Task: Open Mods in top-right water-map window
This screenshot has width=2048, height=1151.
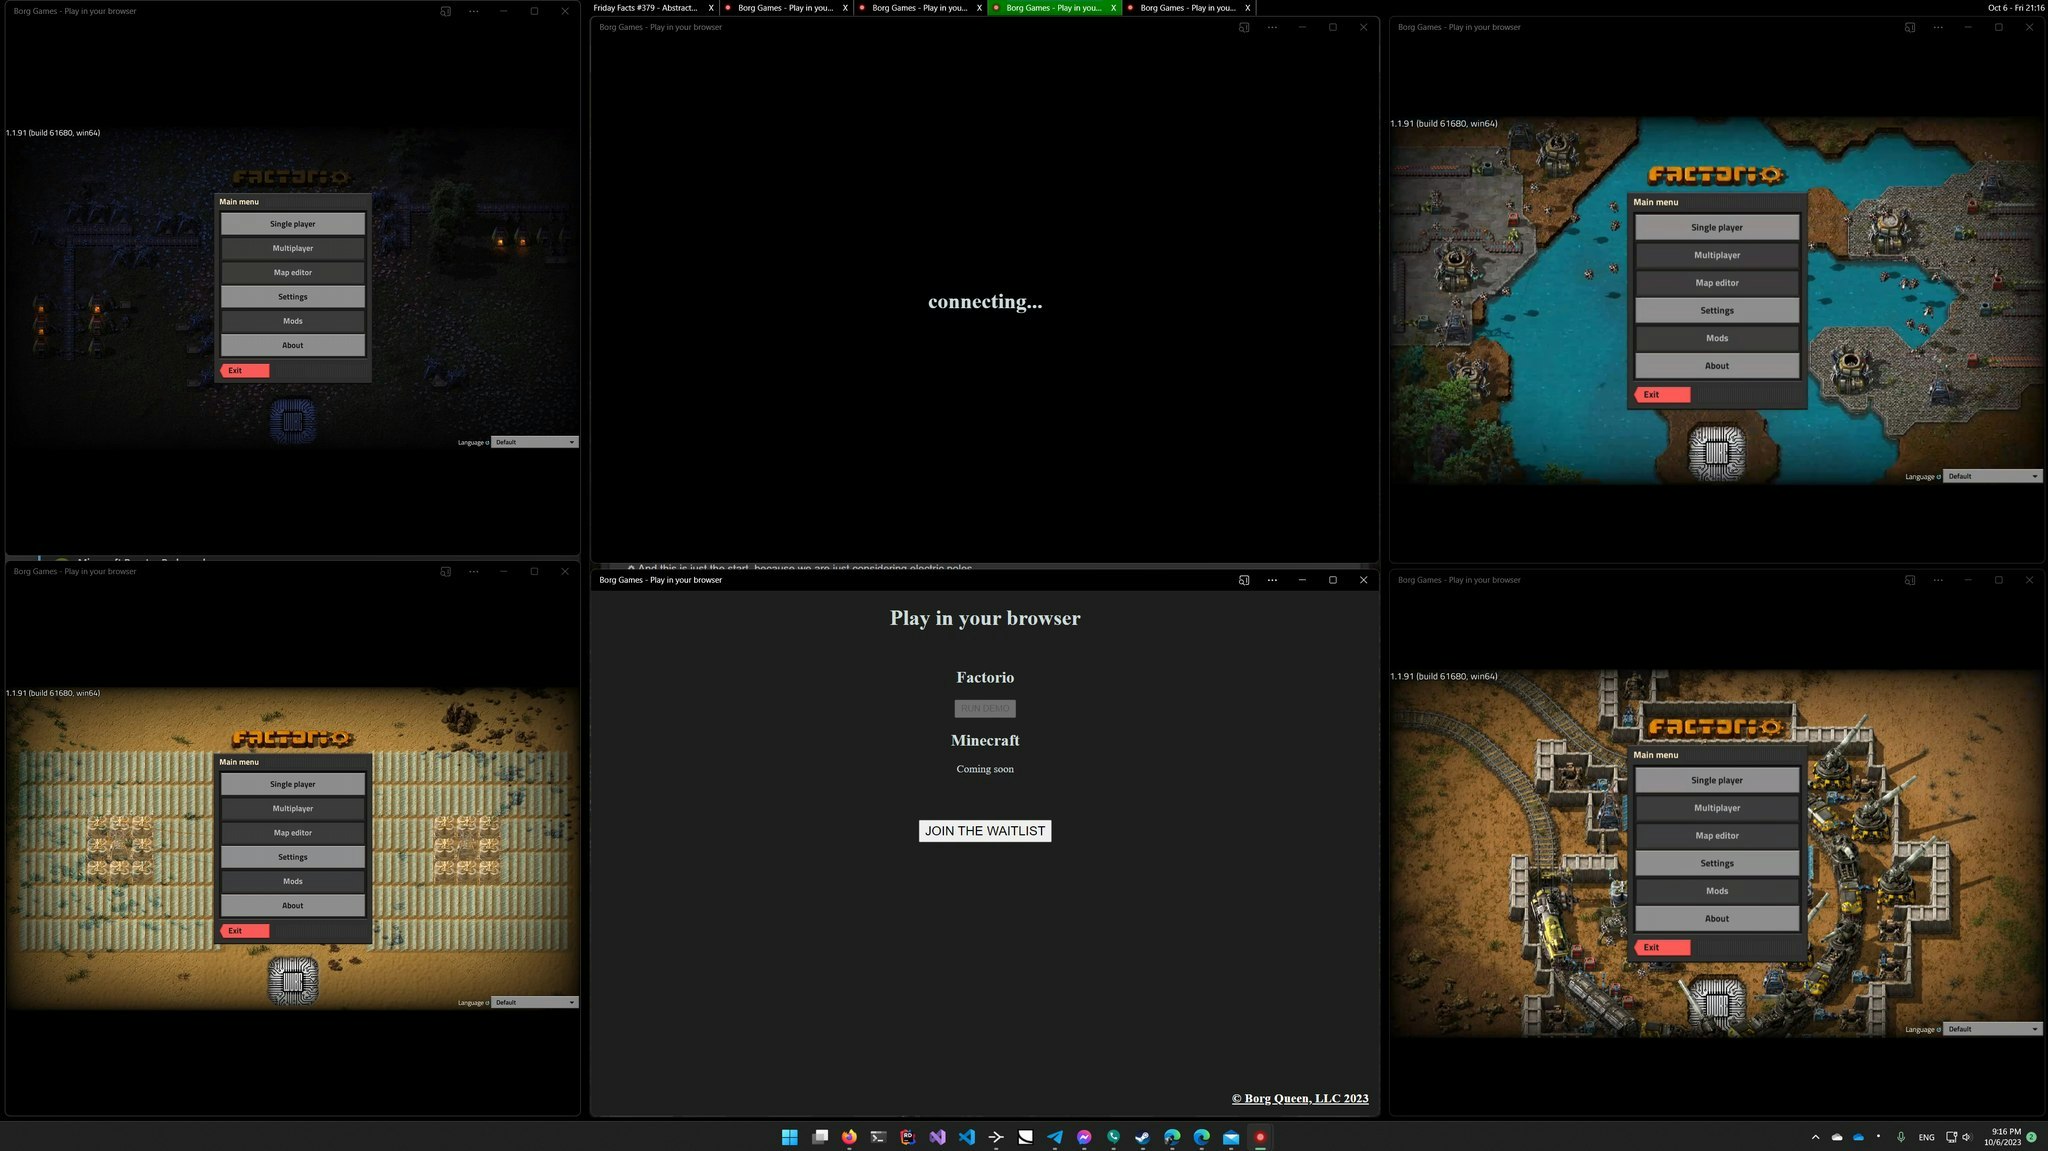Action: [x=1717, y=338]
